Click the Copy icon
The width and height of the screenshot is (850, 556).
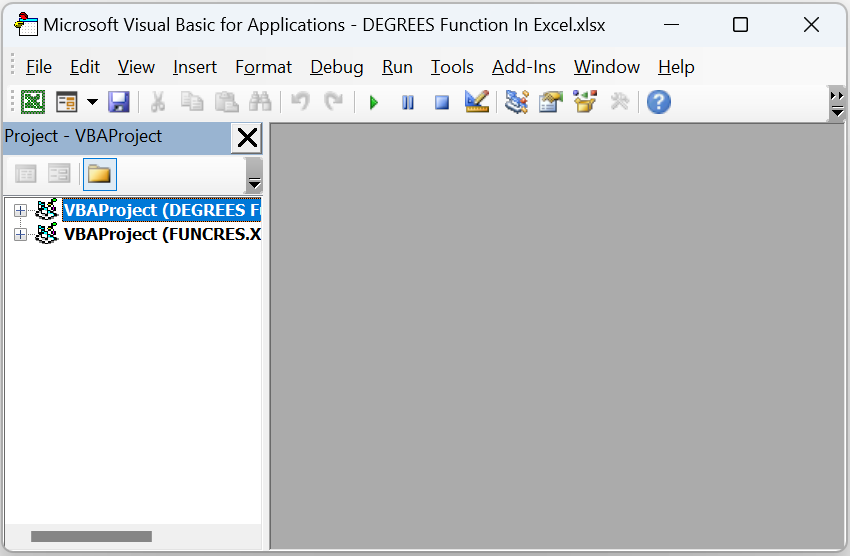(192, 102)
